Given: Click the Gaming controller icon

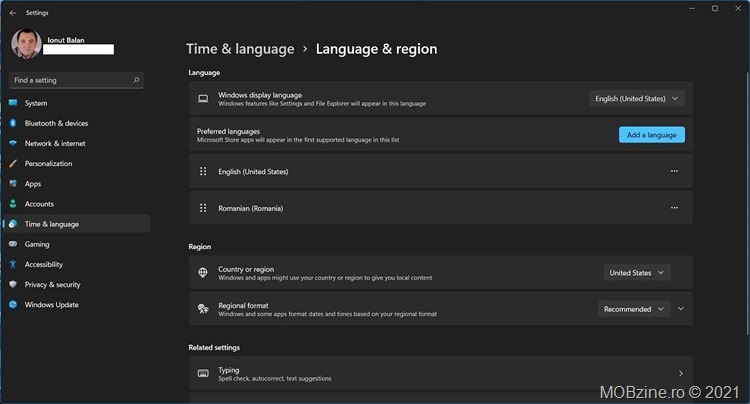Looking at the screenshot, I should [x=13, y=244].
